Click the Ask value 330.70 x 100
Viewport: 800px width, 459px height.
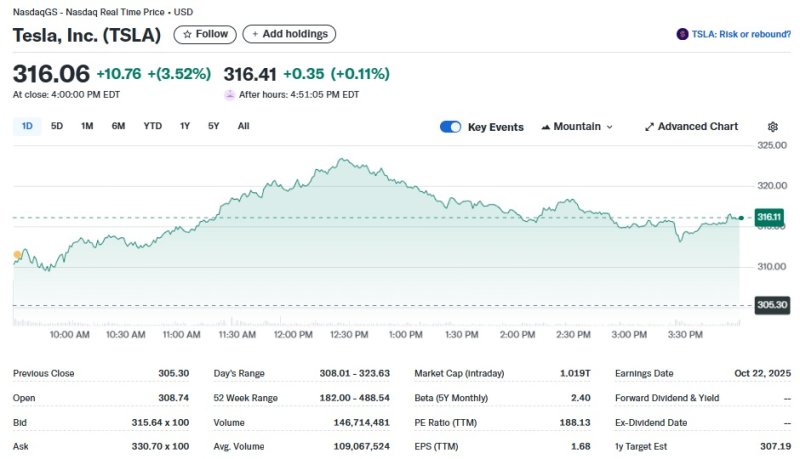(160, 446)
